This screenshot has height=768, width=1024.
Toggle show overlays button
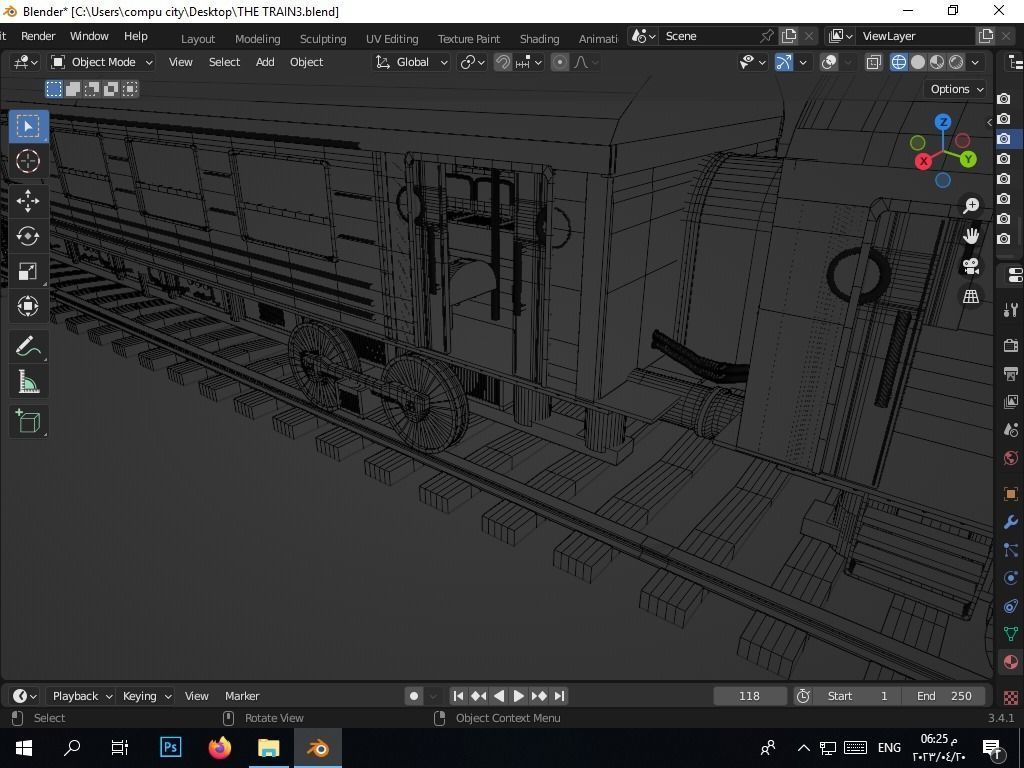point(829,62)
